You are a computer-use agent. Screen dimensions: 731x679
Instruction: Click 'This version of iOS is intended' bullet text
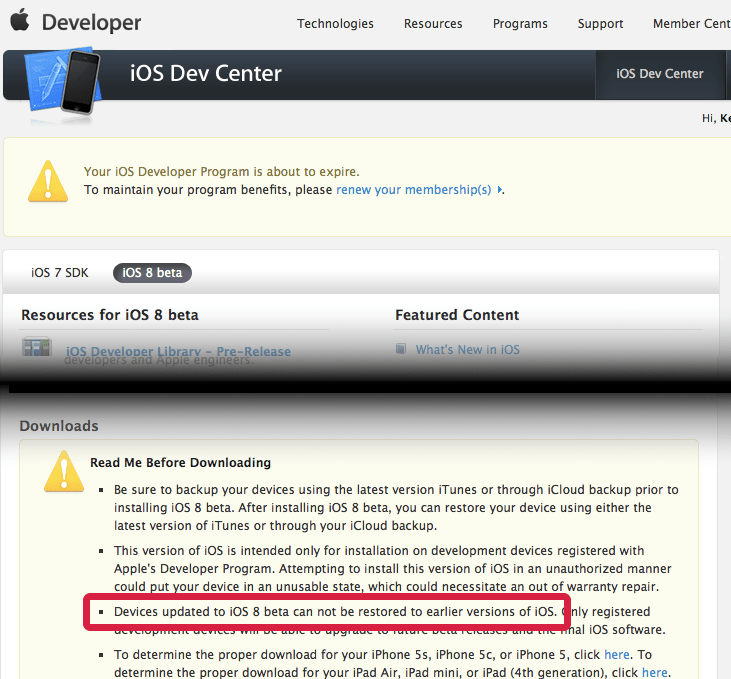coord(393,568)
